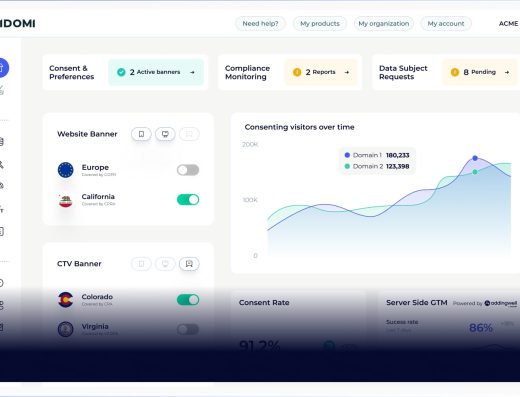
Task: Click the blue Domain 1 data point on chart
Action: (475, 158)
